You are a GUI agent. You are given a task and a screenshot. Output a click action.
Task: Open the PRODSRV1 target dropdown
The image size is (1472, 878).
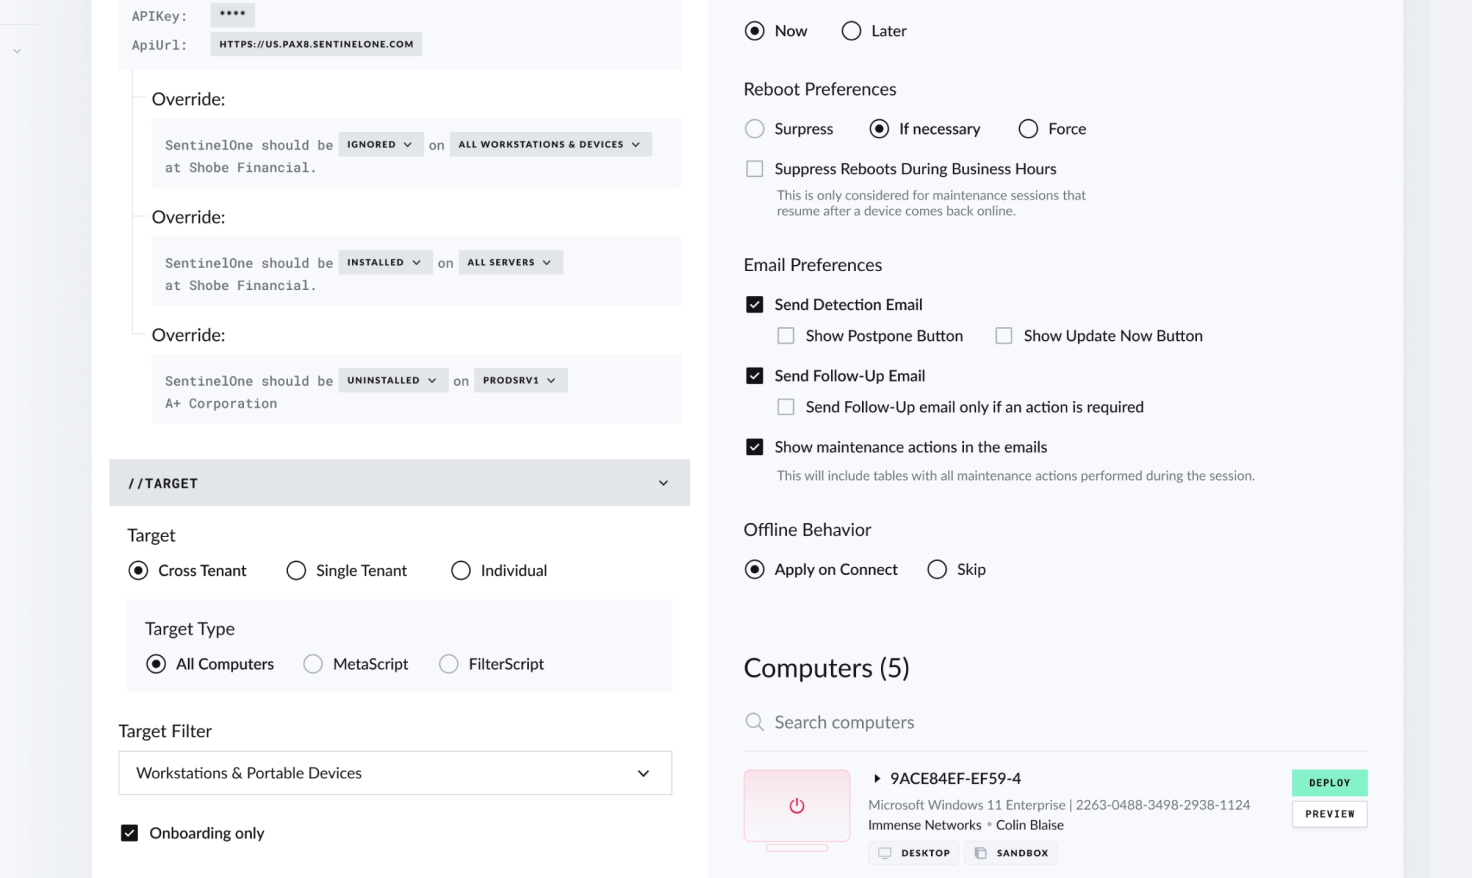[x=520, y=381]
